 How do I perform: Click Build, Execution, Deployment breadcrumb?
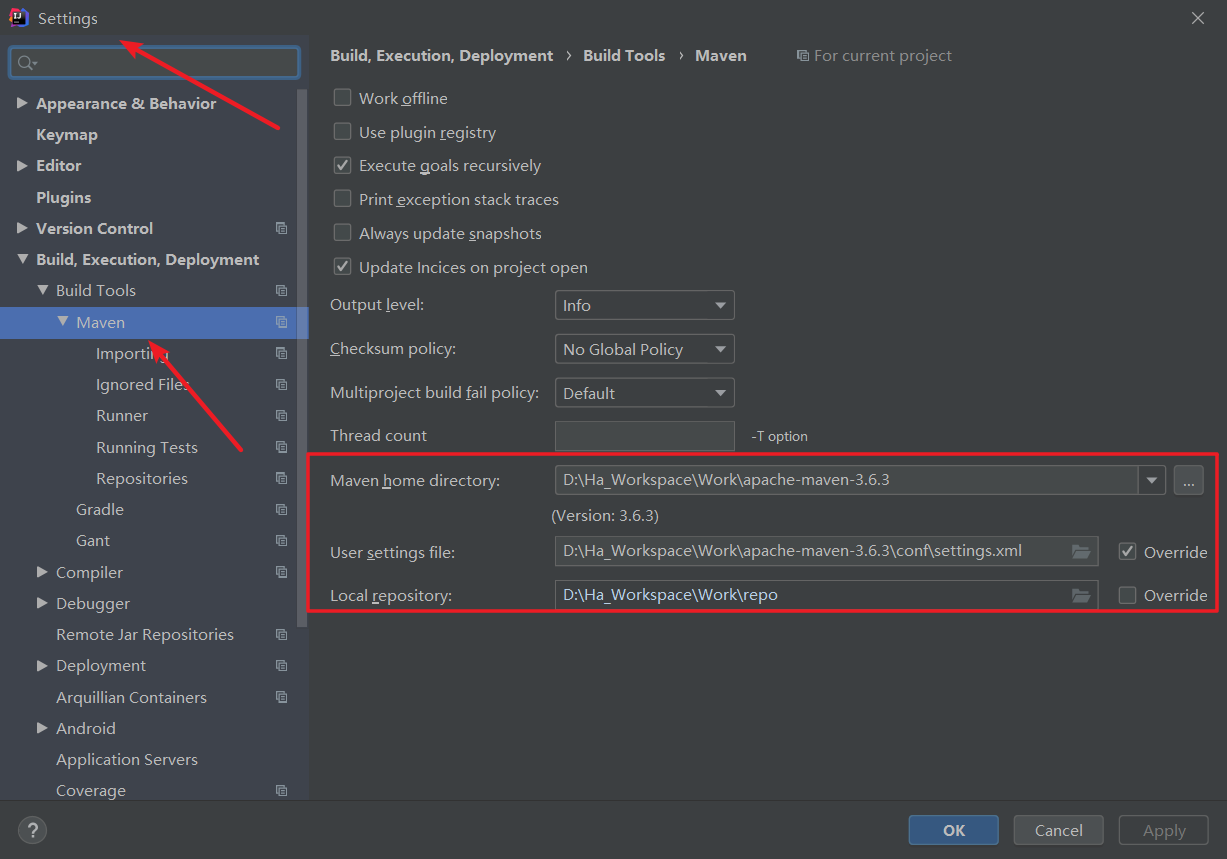[x=442, y=56]
